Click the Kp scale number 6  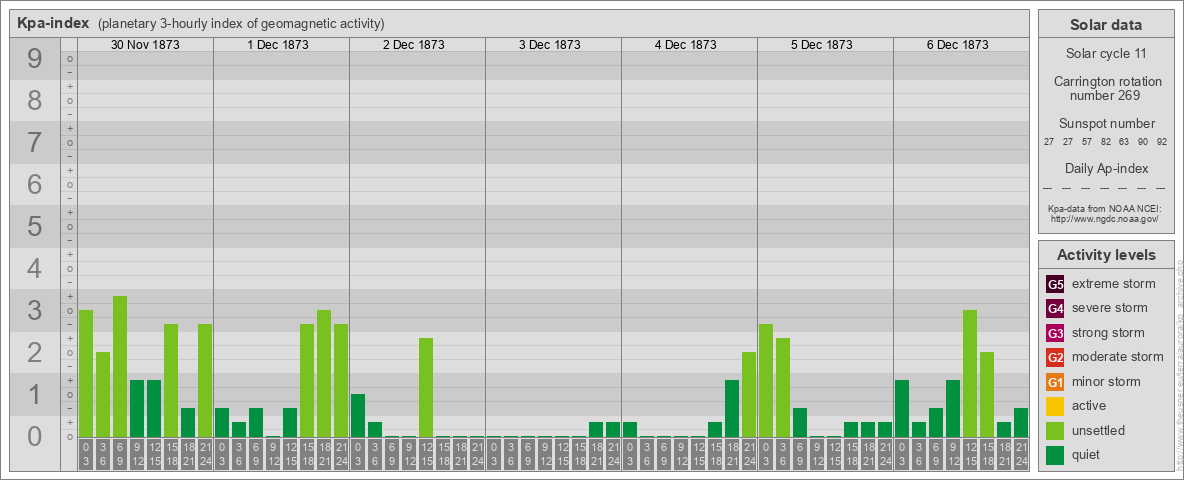(34, 184)
